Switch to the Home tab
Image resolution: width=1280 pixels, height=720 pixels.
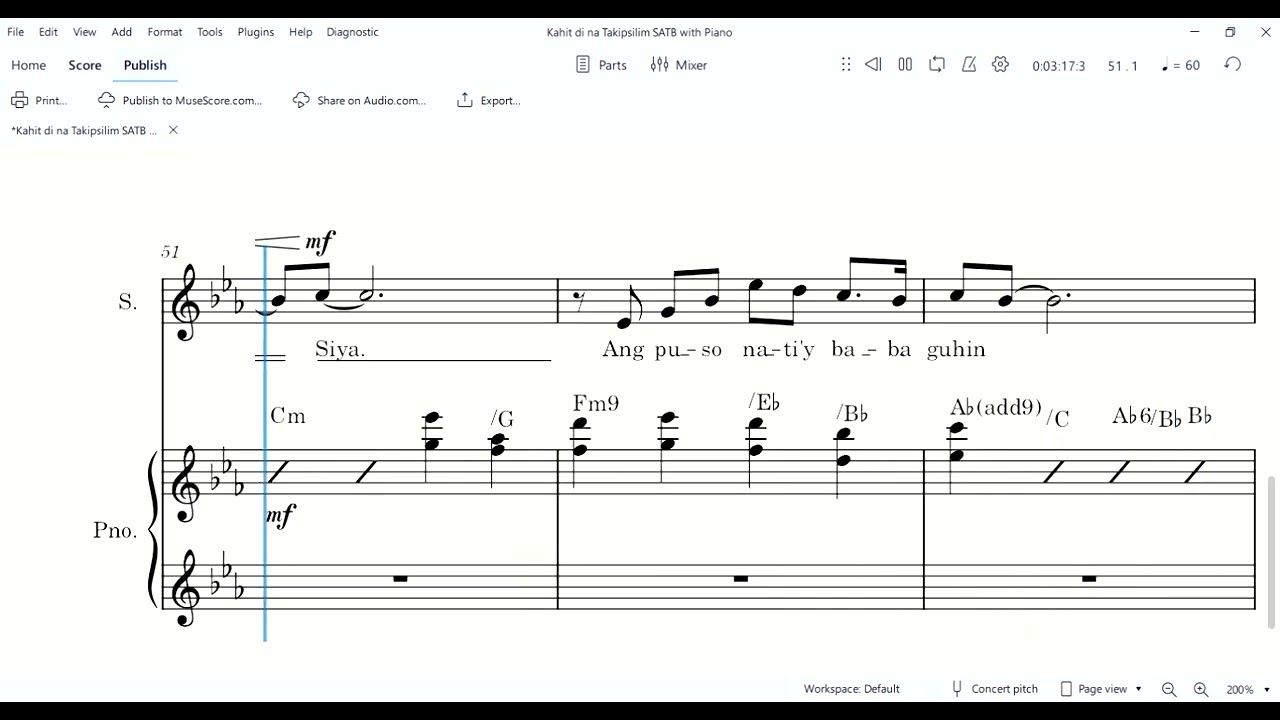coord(29,65)
